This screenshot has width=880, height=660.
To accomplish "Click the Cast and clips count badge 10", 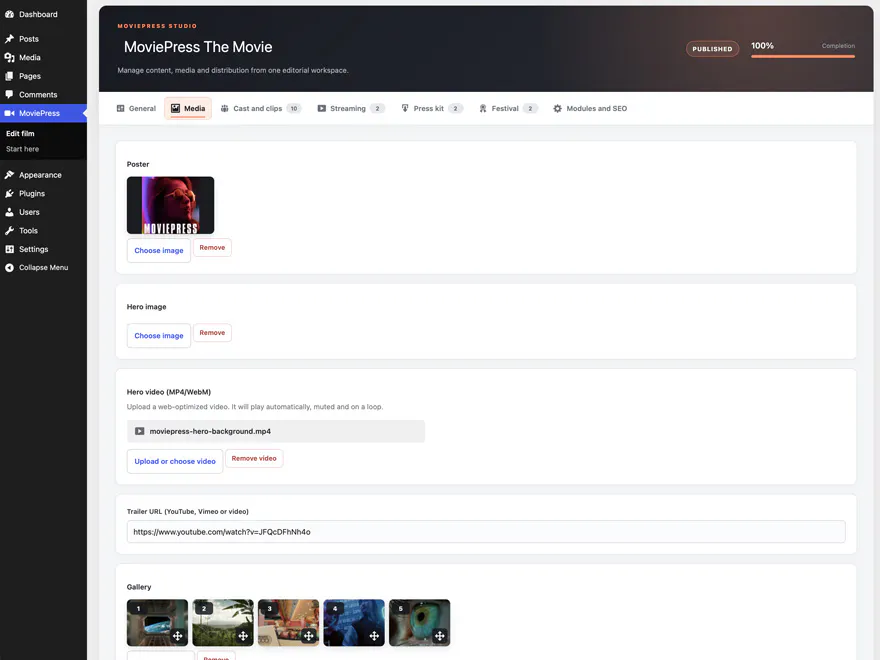I will point(294,108).
